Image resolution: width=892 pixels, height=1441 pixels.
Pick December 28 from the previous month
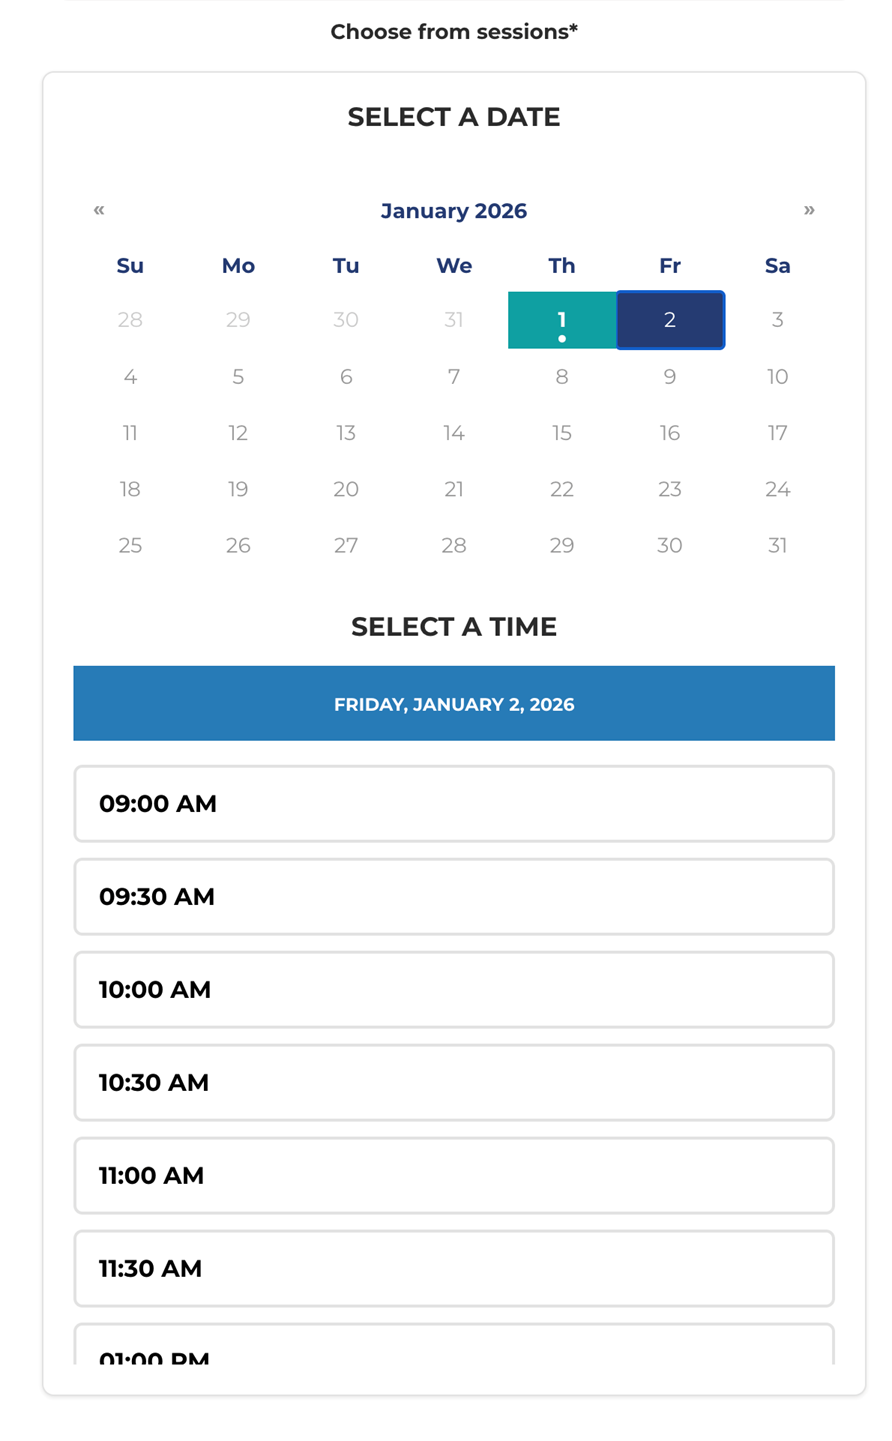[x=130, y=320]
